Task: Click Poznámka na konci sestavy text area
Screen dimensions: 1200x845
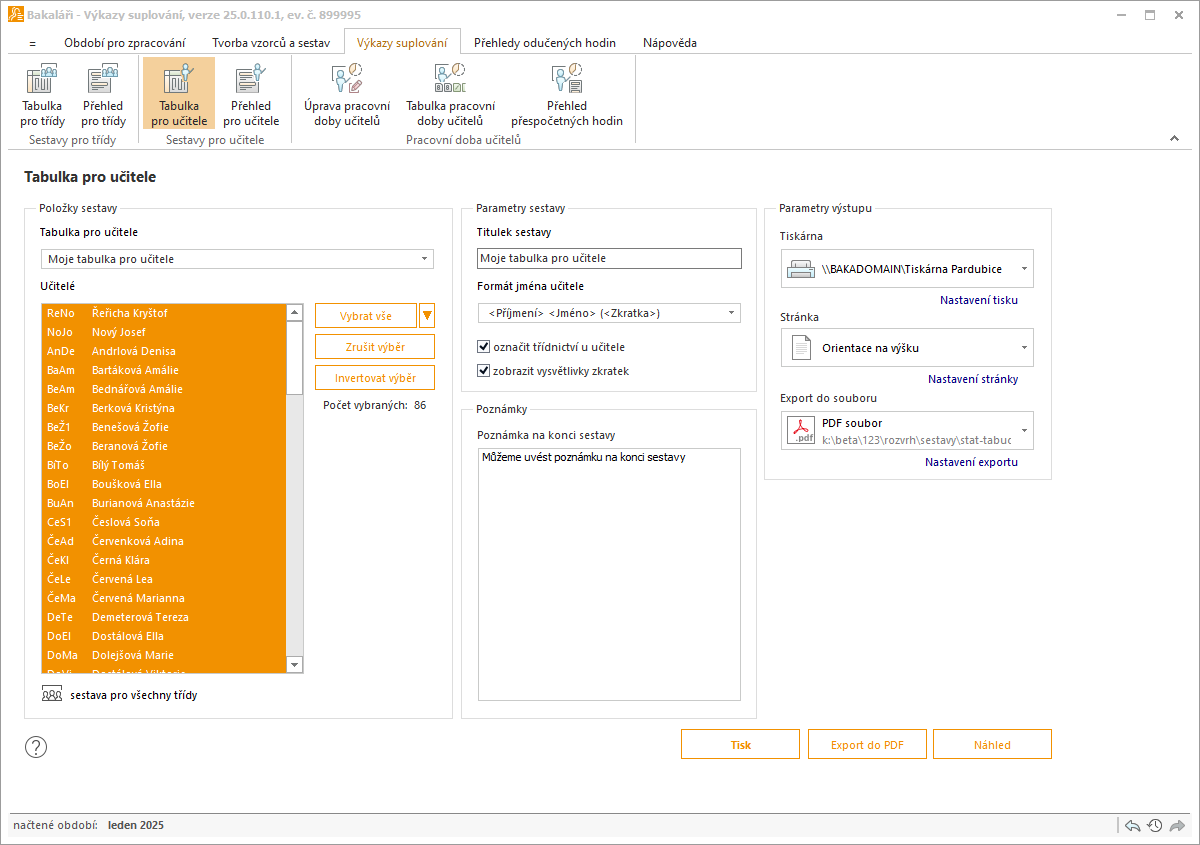Action: coord(609,574)
